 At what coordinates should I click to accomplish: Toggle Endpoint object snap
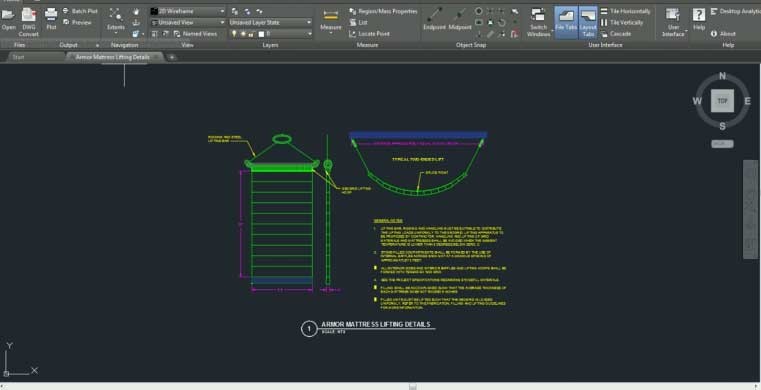click(434, 18)
